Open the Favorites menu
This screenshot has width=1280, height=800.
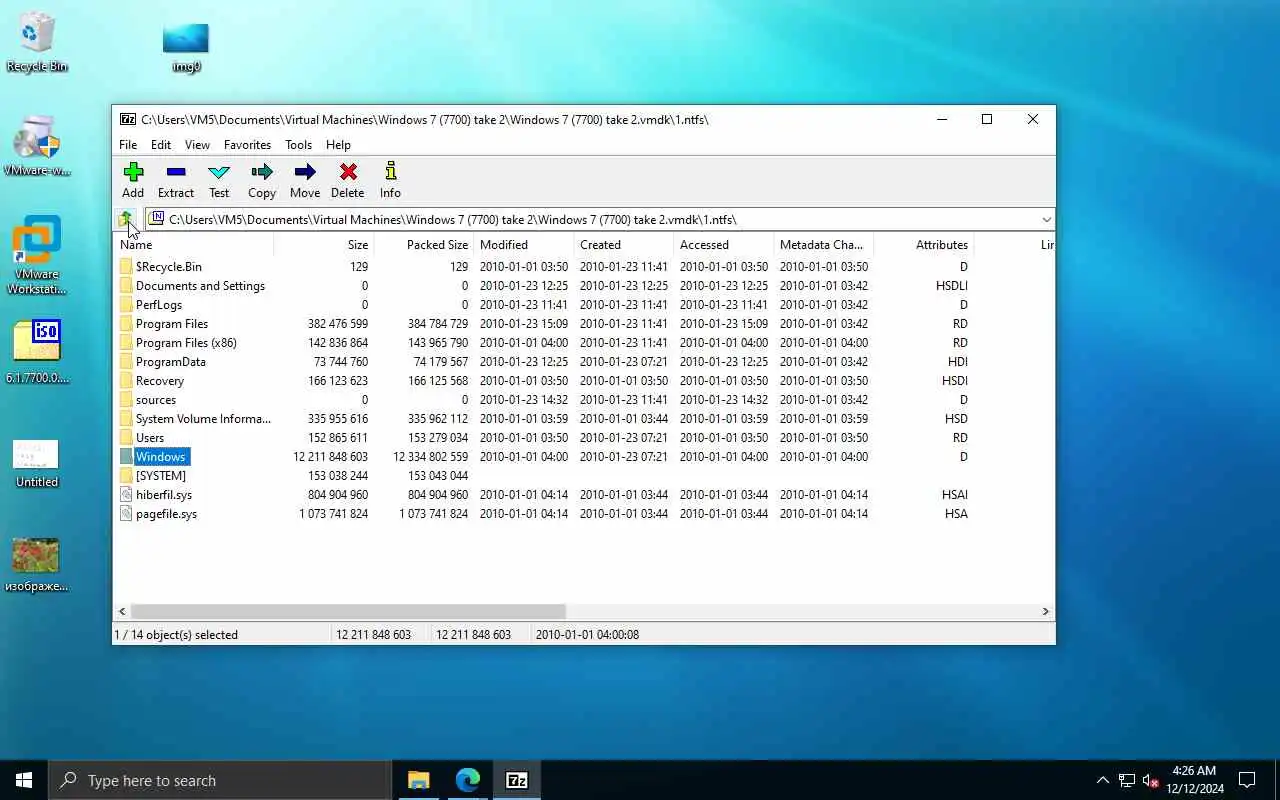(x=247, y=145)
